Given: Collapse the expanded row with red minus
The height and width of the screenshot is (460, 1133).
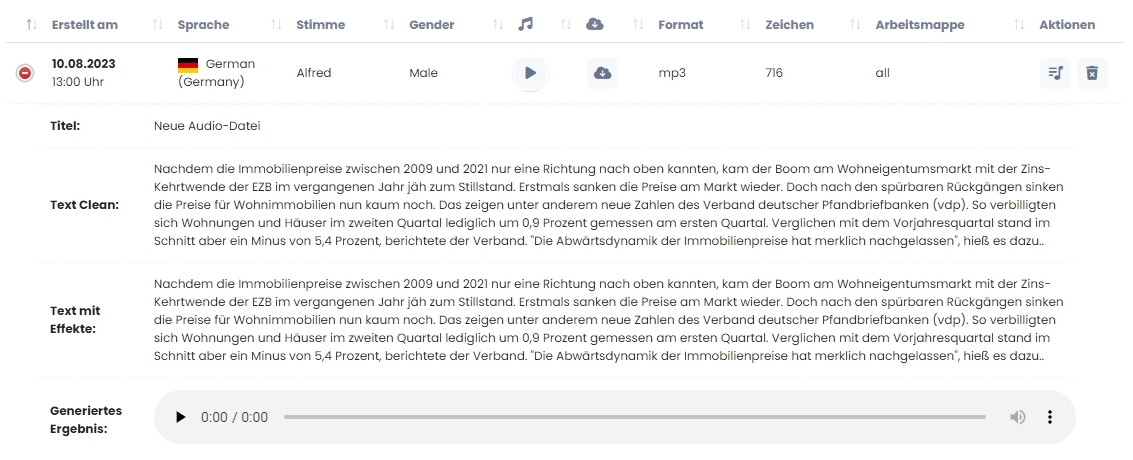Looking at the screenshot, I should tap(25, 73).
